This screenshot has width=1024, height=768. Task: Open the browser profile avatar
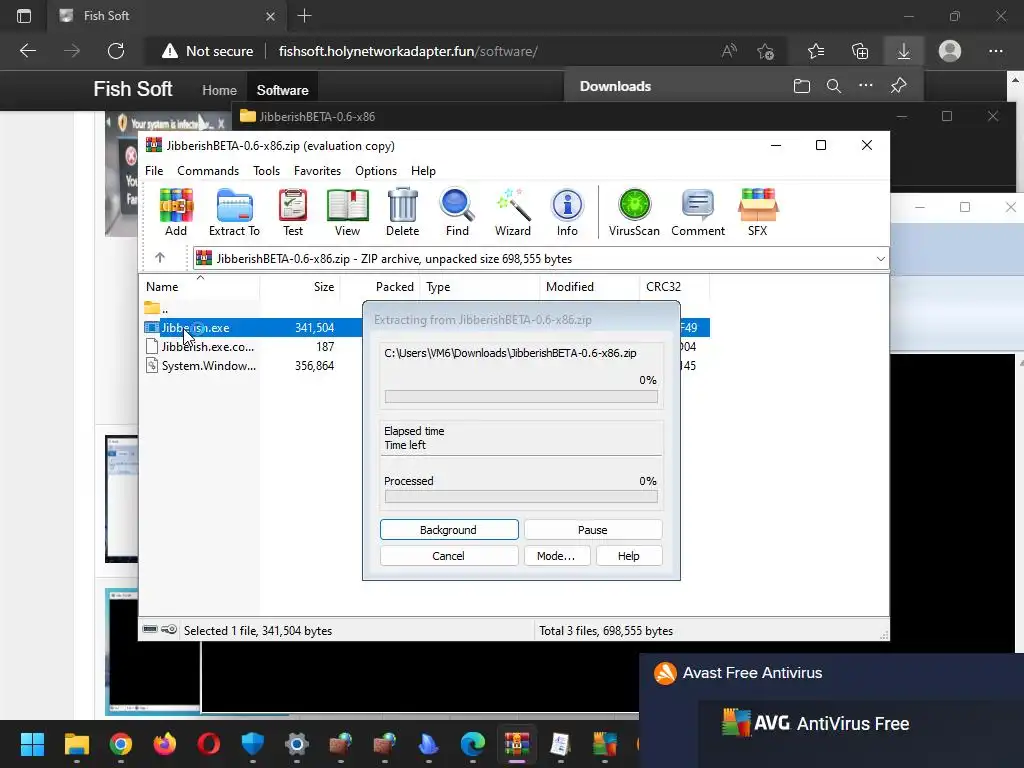[950, 51]
